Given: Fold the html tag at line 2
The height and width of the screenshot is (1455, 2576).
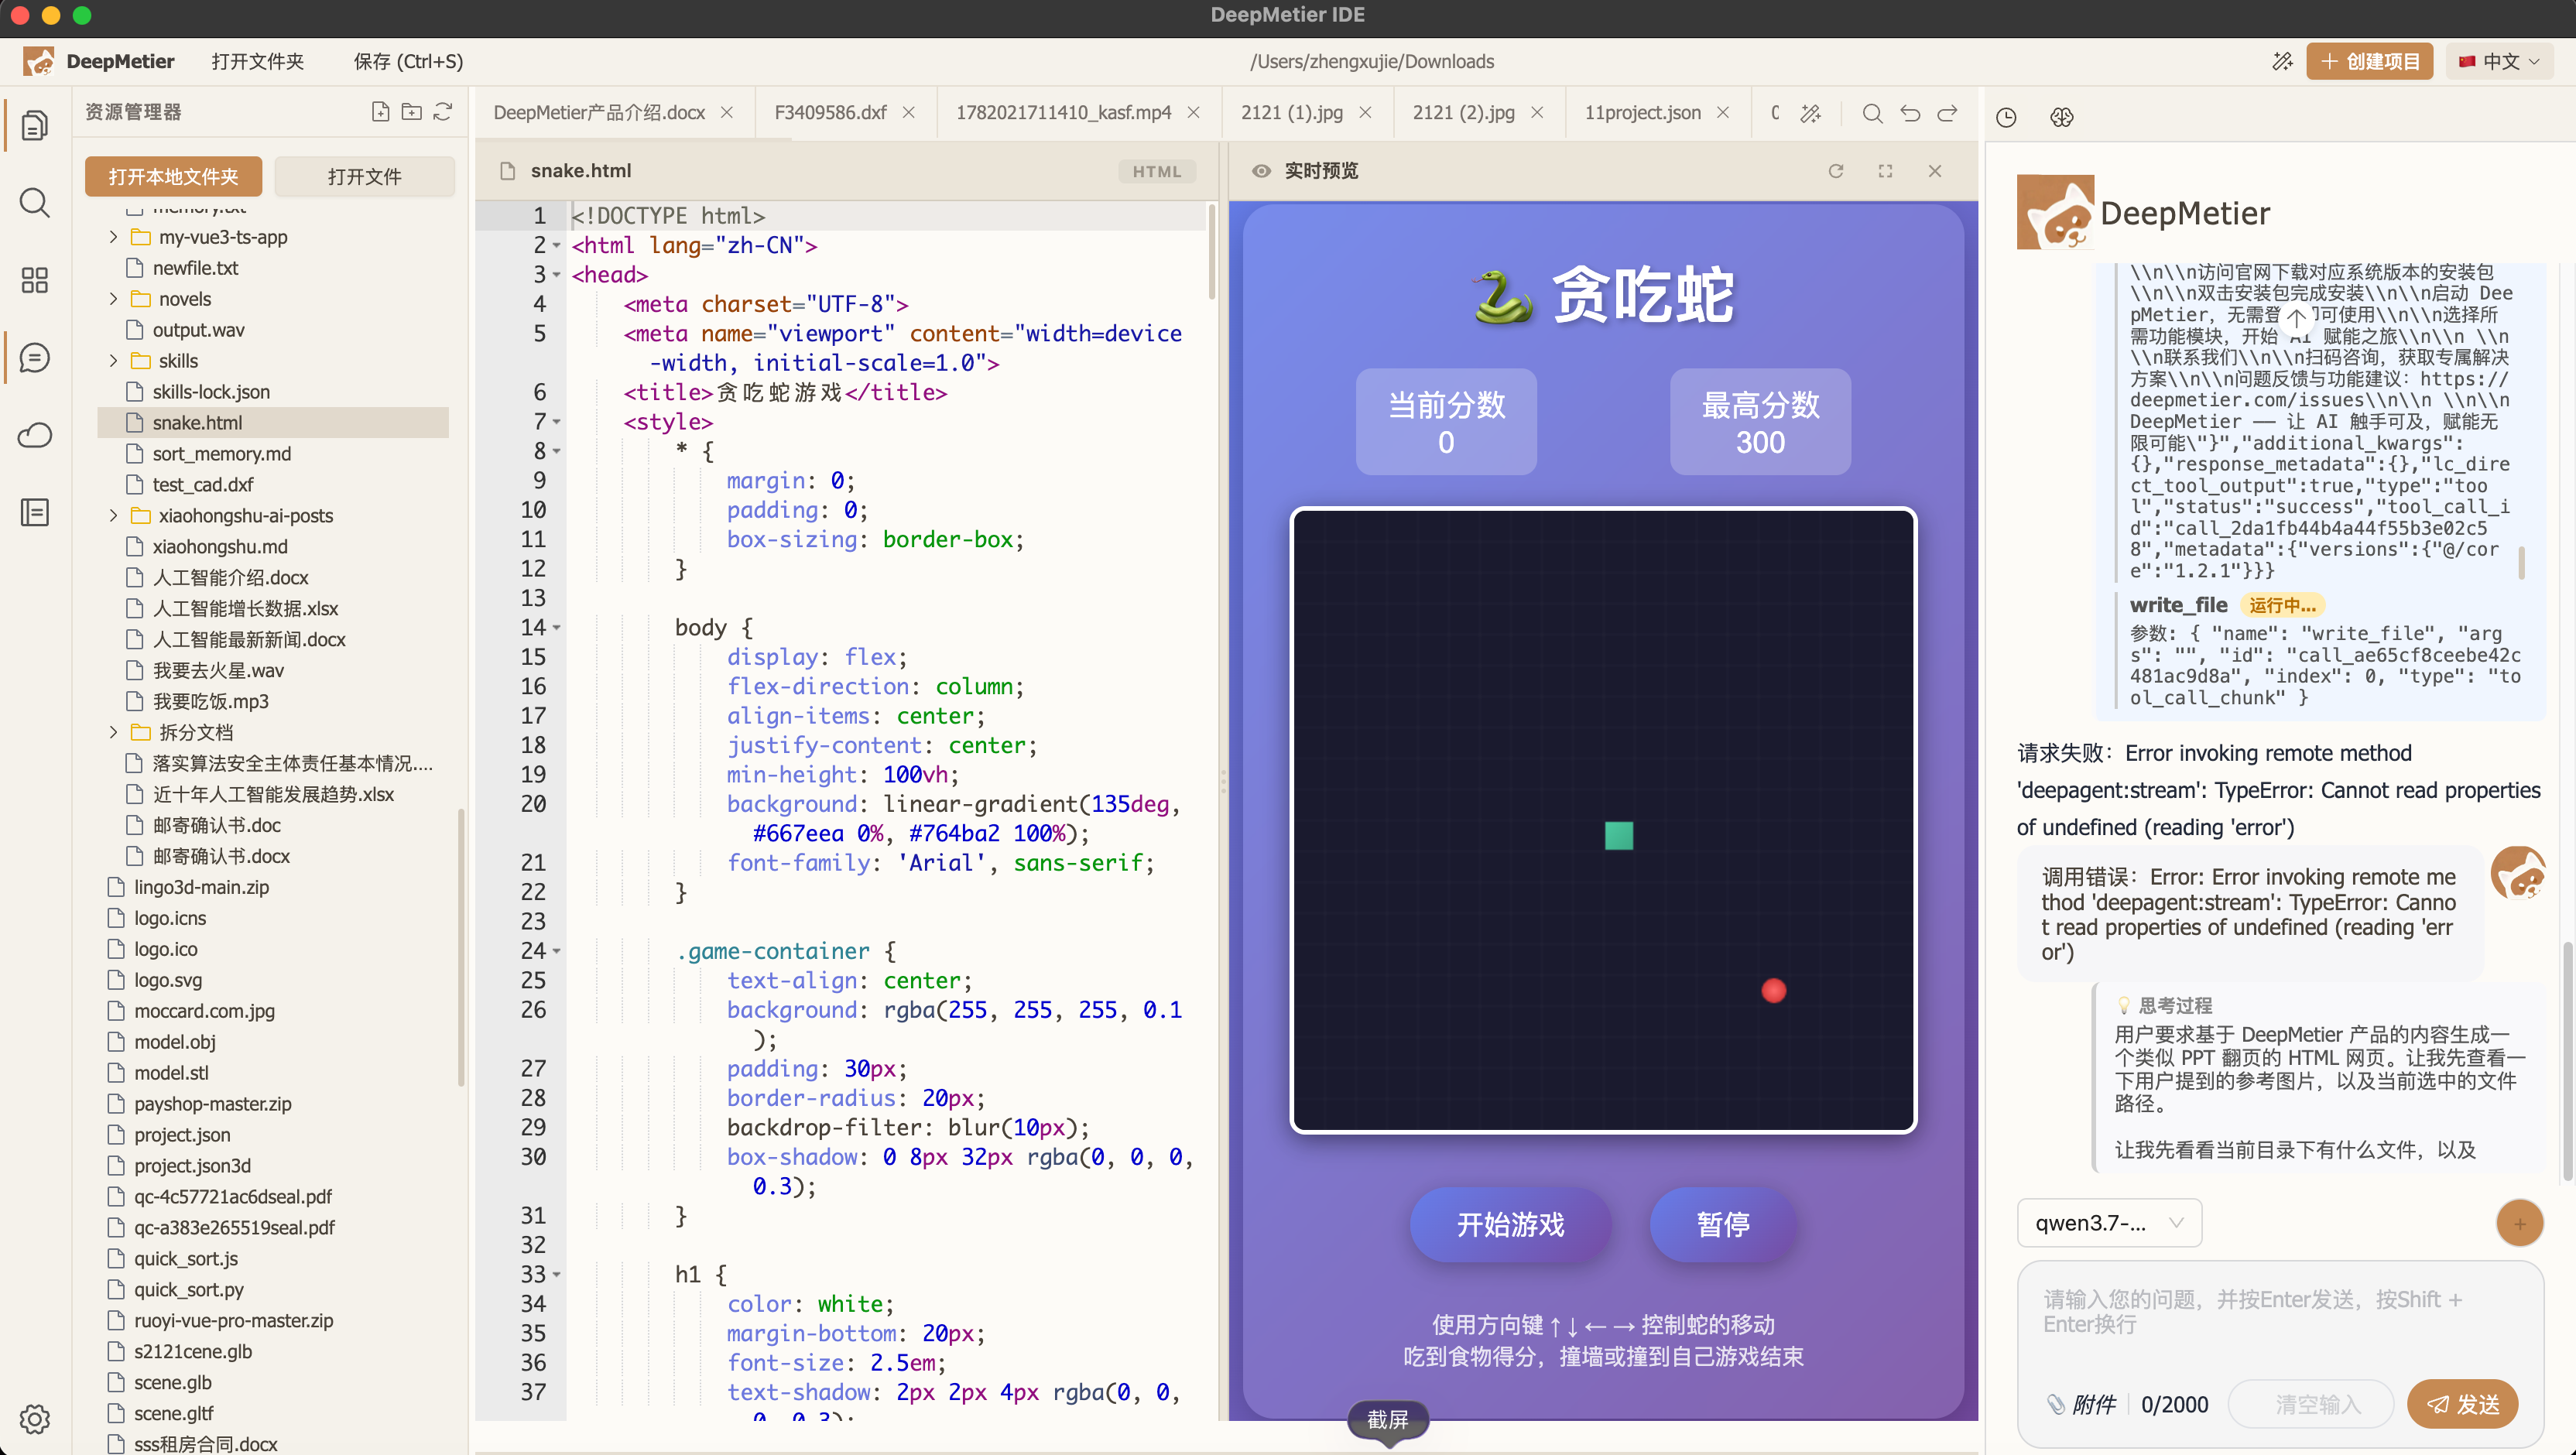Looking at the screenshot, I should [557, 246].
